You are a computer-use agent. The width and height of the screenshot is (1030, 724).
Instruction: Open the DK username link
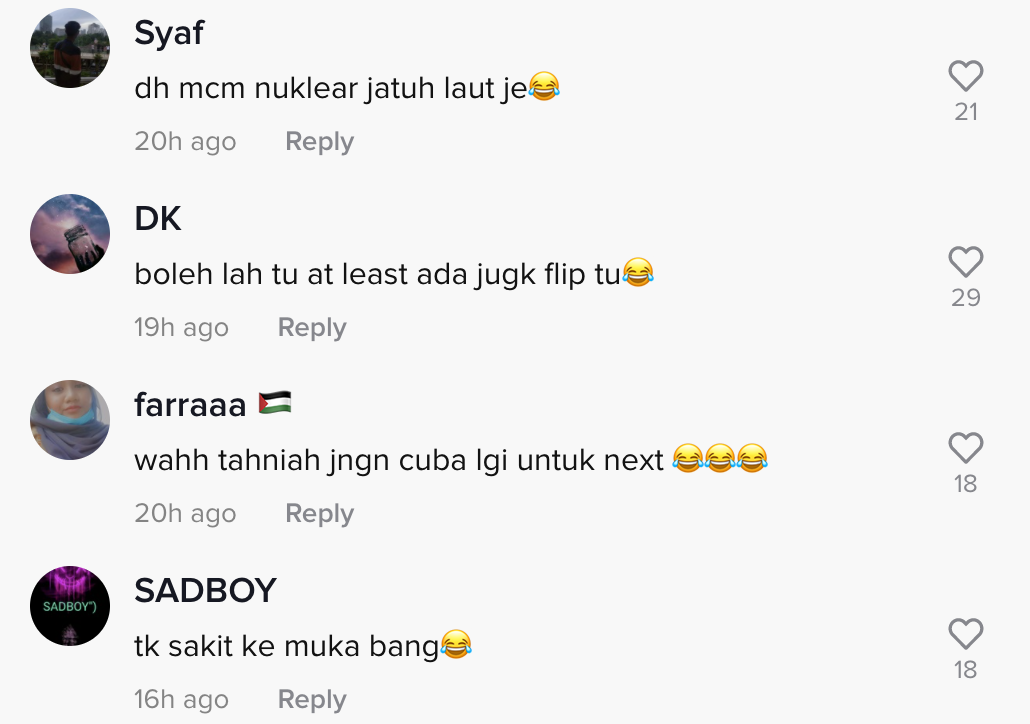point(158,218)
